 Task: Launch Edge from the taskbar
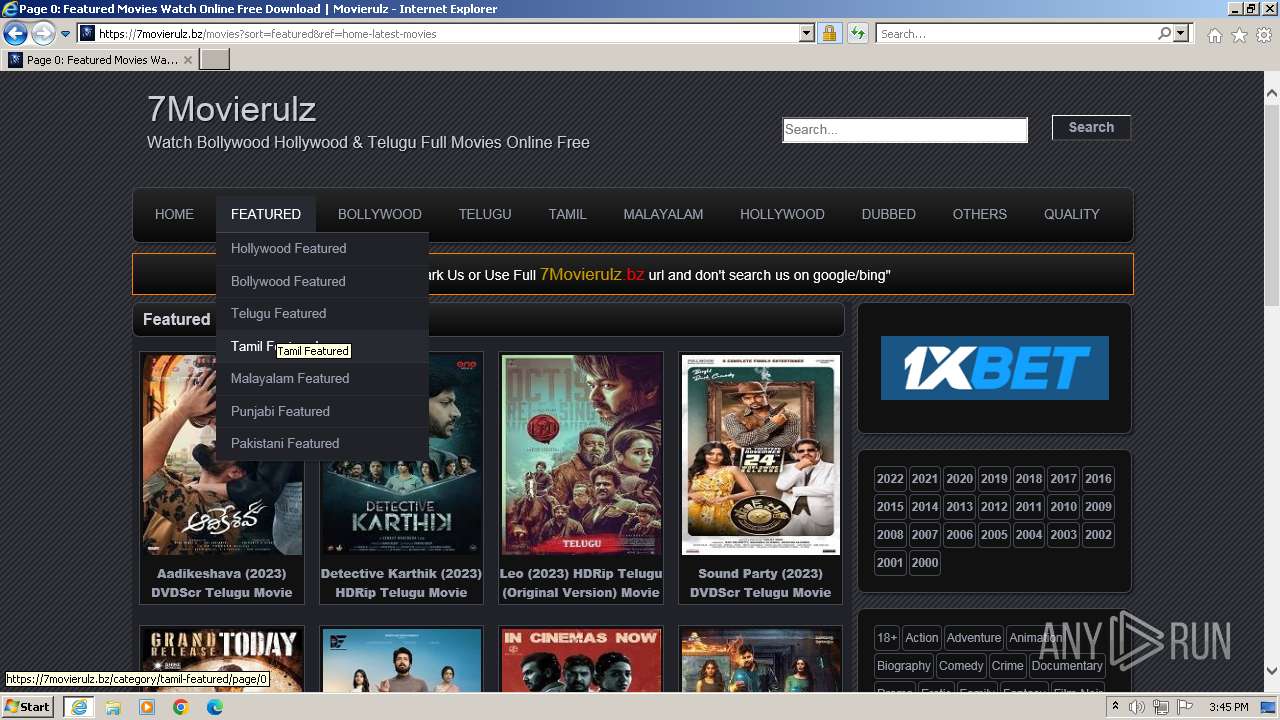[x=215, y=707]
